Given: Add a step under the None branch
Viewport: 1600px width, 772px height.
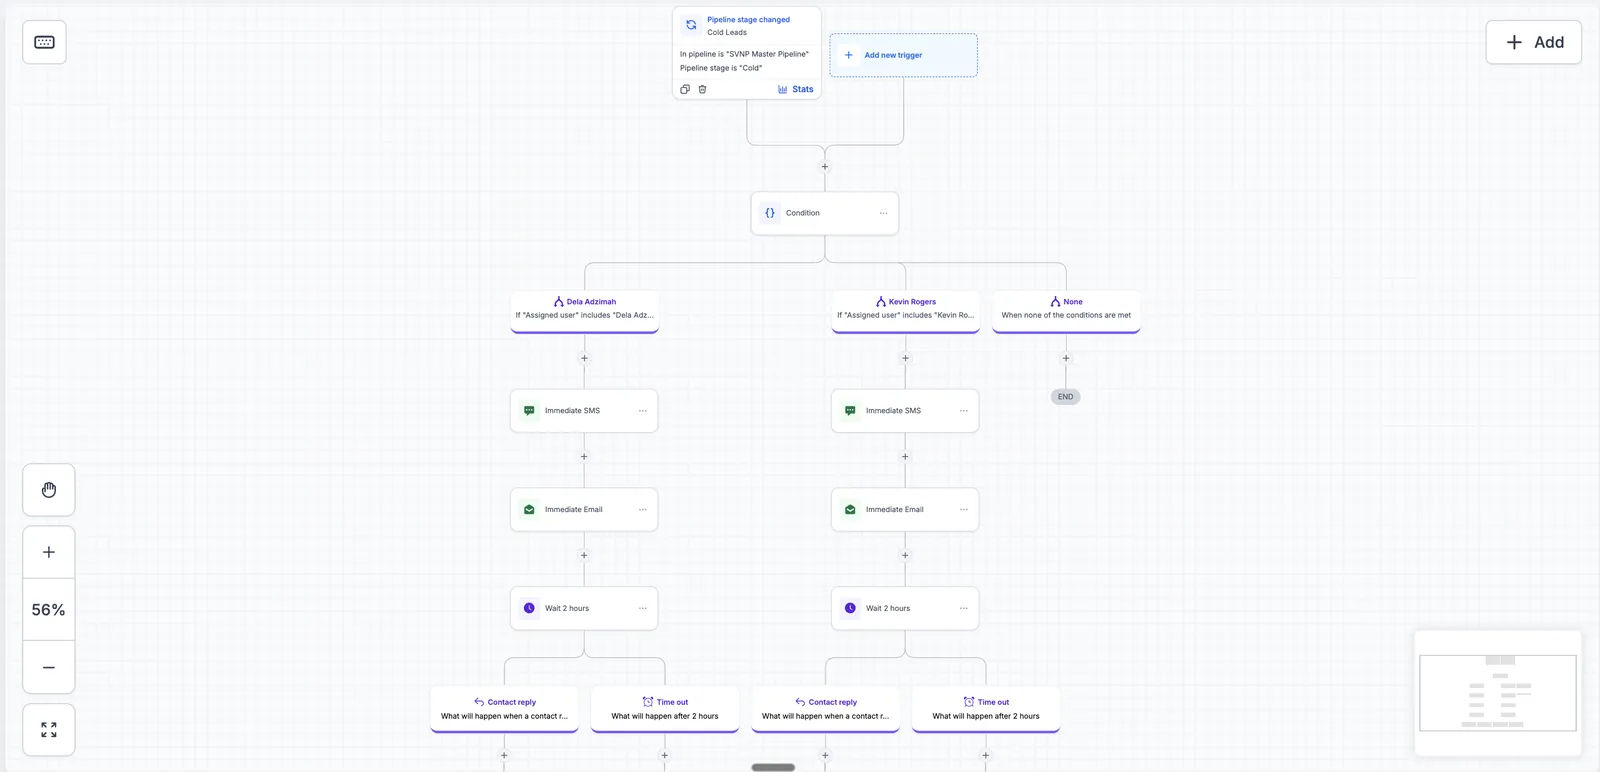Looking at the screenshot, I should pyautogui.click(x=1066, y=358).
